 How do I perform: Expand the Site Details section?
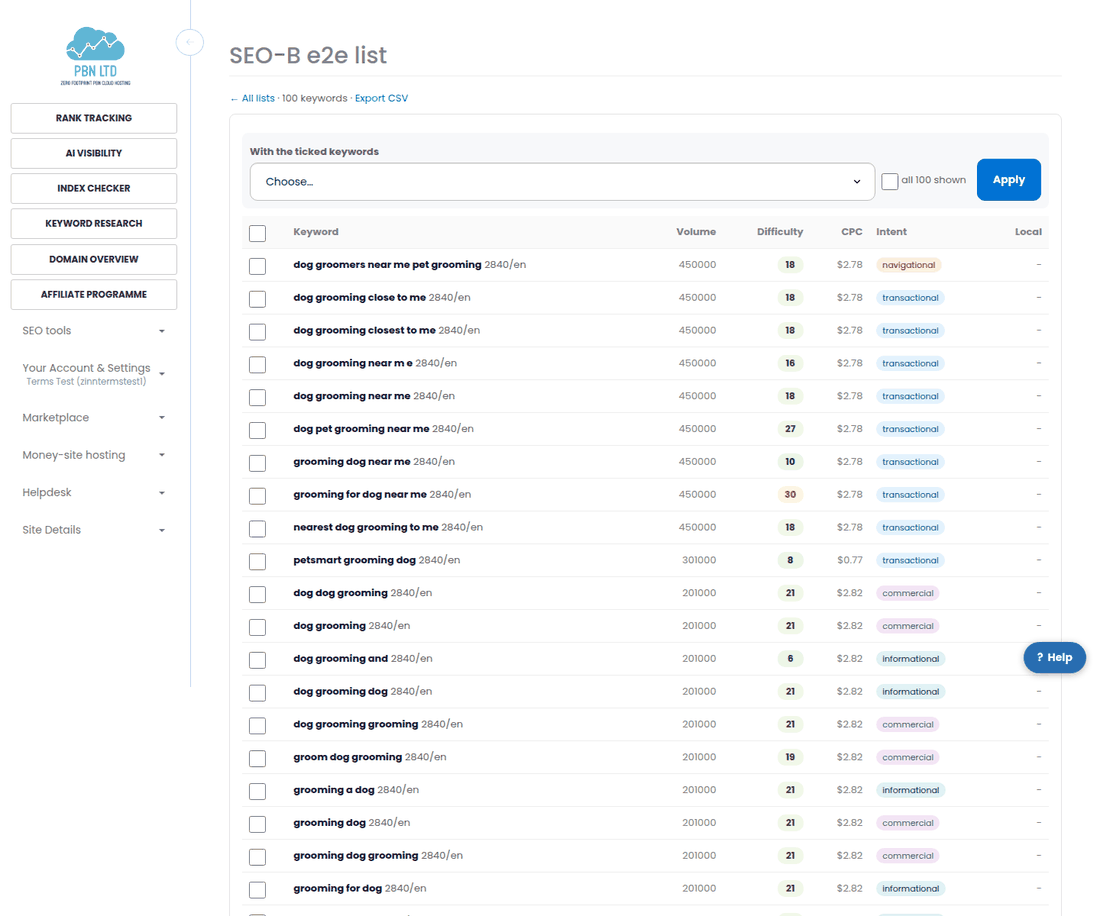94,530
